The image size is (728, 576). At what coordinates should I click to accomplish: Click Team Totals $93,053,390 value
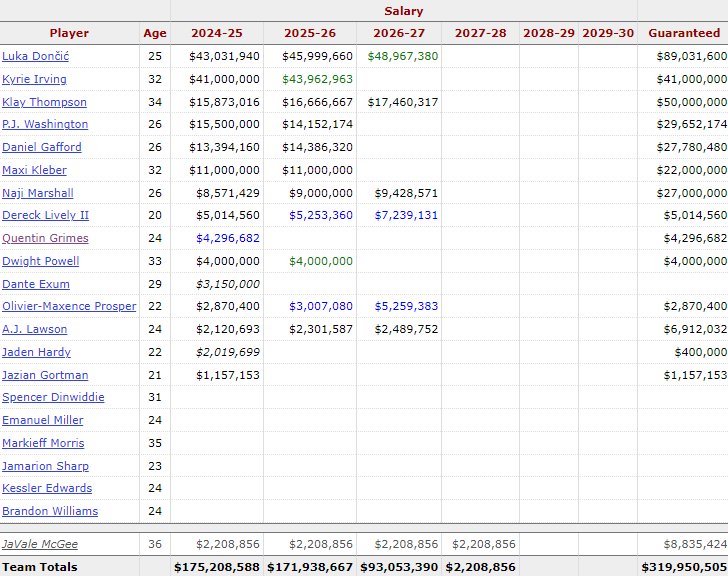[x=399, y=567]
